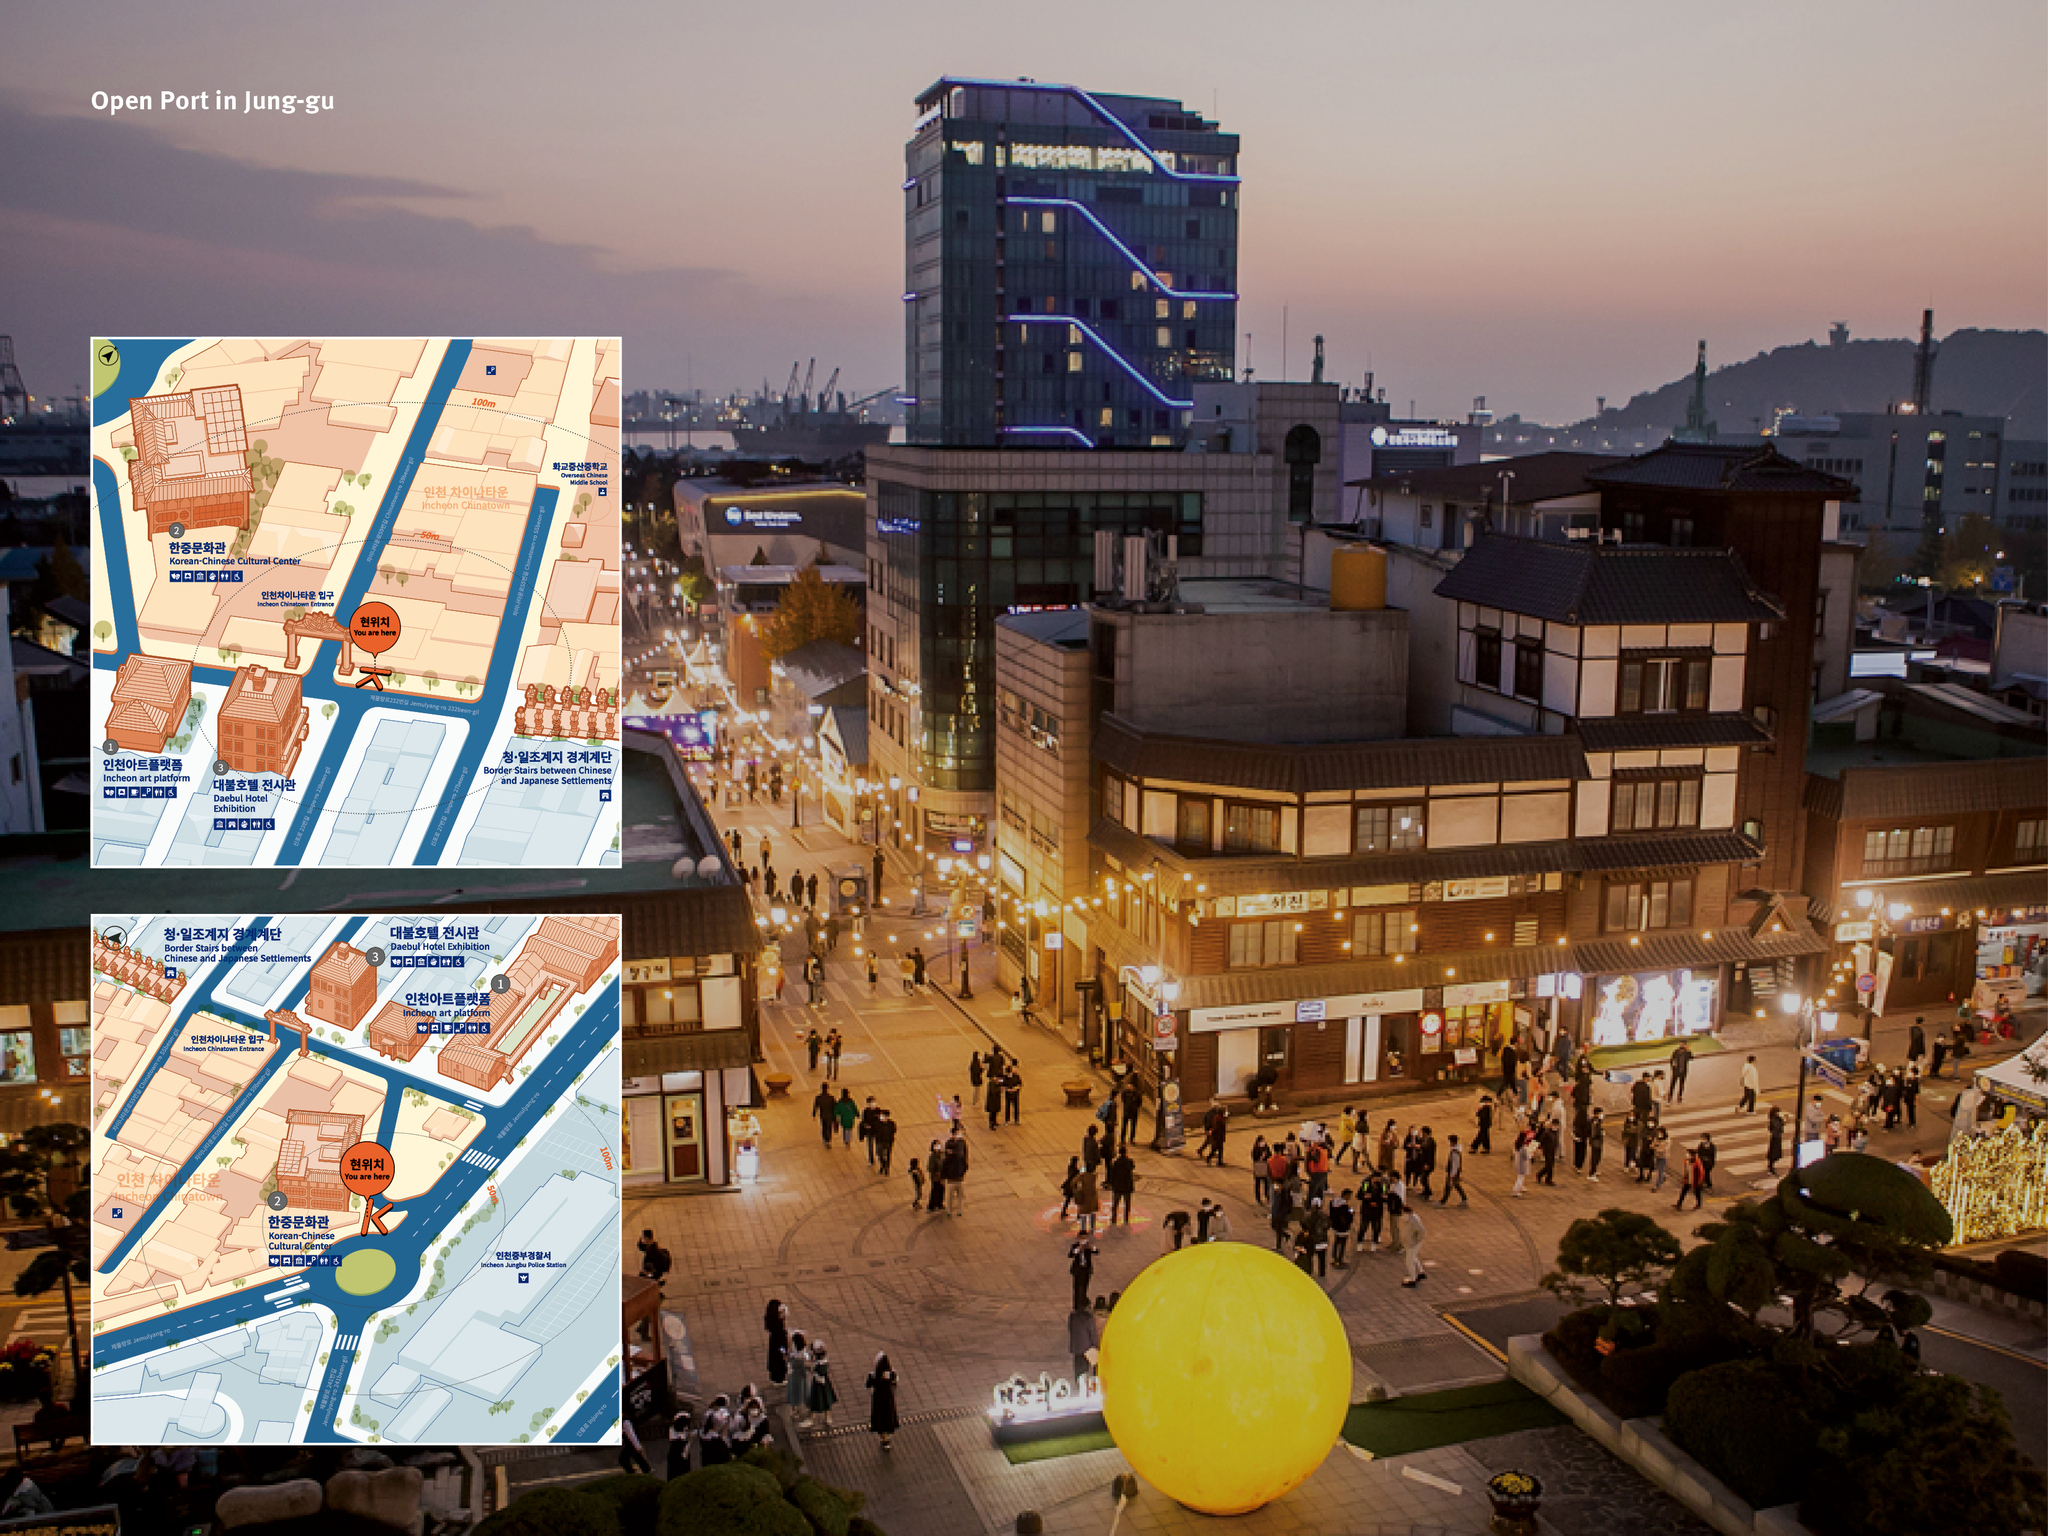Click the Chinatown gate illustration in the top map
The width and height of the screenshot is (2048, 1536).
(x=319, y=642)
